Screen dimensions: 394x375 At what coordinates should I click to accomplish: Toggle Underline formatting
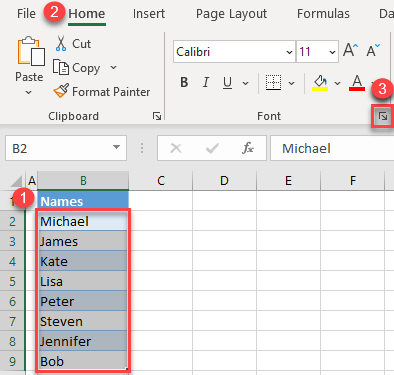pyautogui.click(x=227, y=82)
